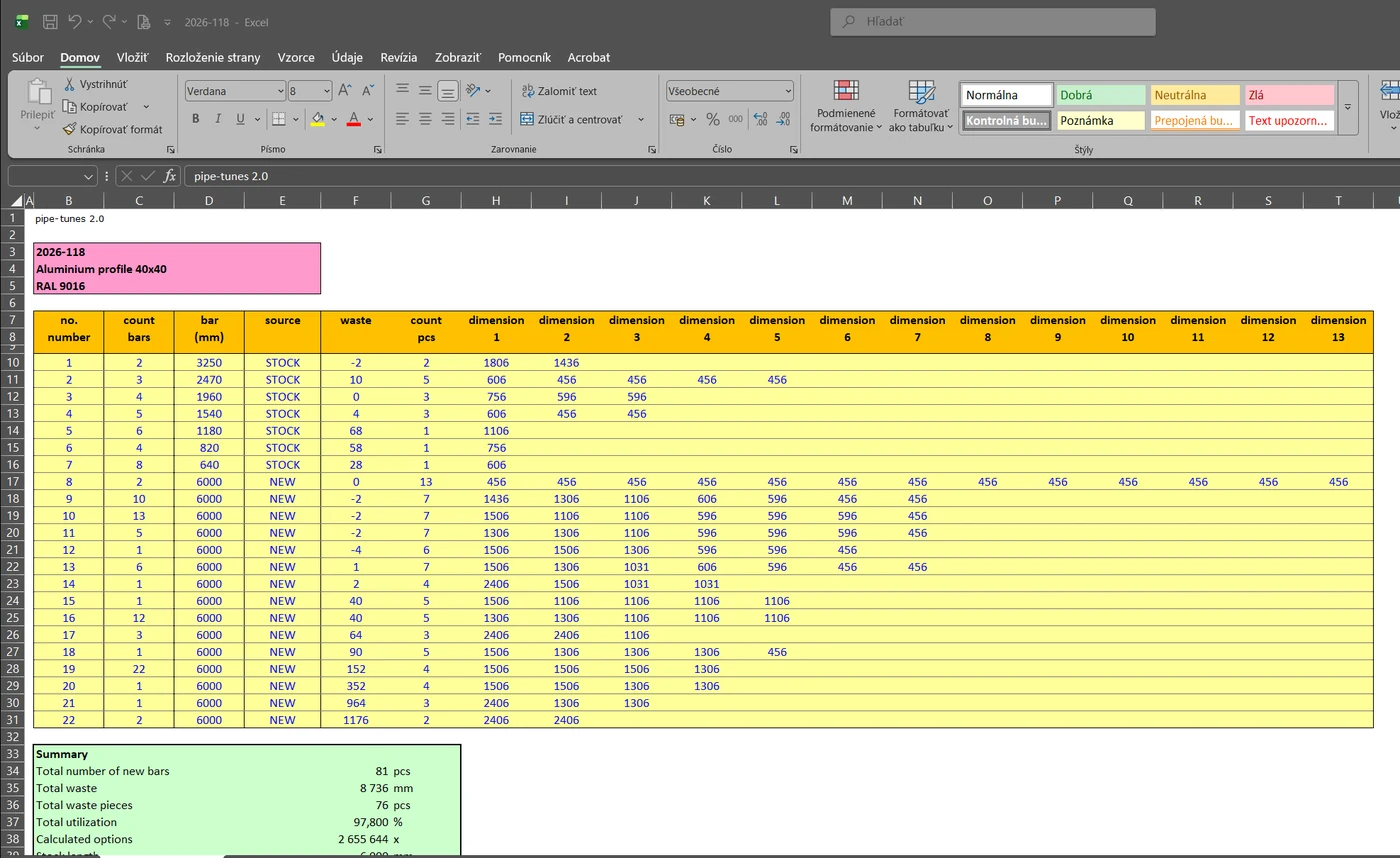The image size is (1400, 858).
Task: Switch to the Údaje ribbon tab
Action: click(347, 57)
